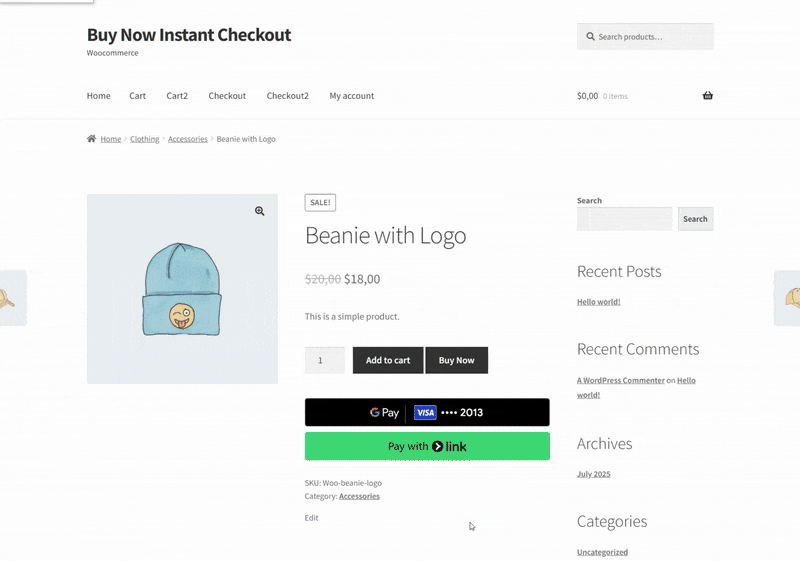
Task: Pay with Google Pay Visa button
Action: 427,412
